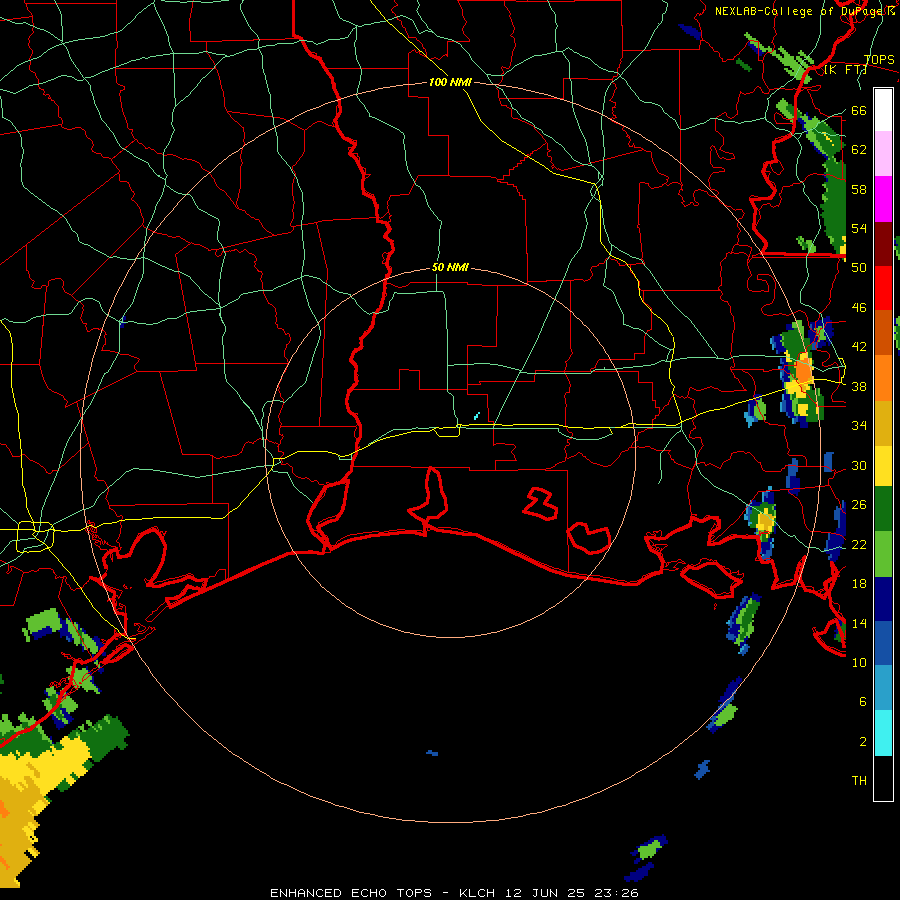Click the legend value 34
Viewport: 900px width, 900px height.
tap(859, 425)
